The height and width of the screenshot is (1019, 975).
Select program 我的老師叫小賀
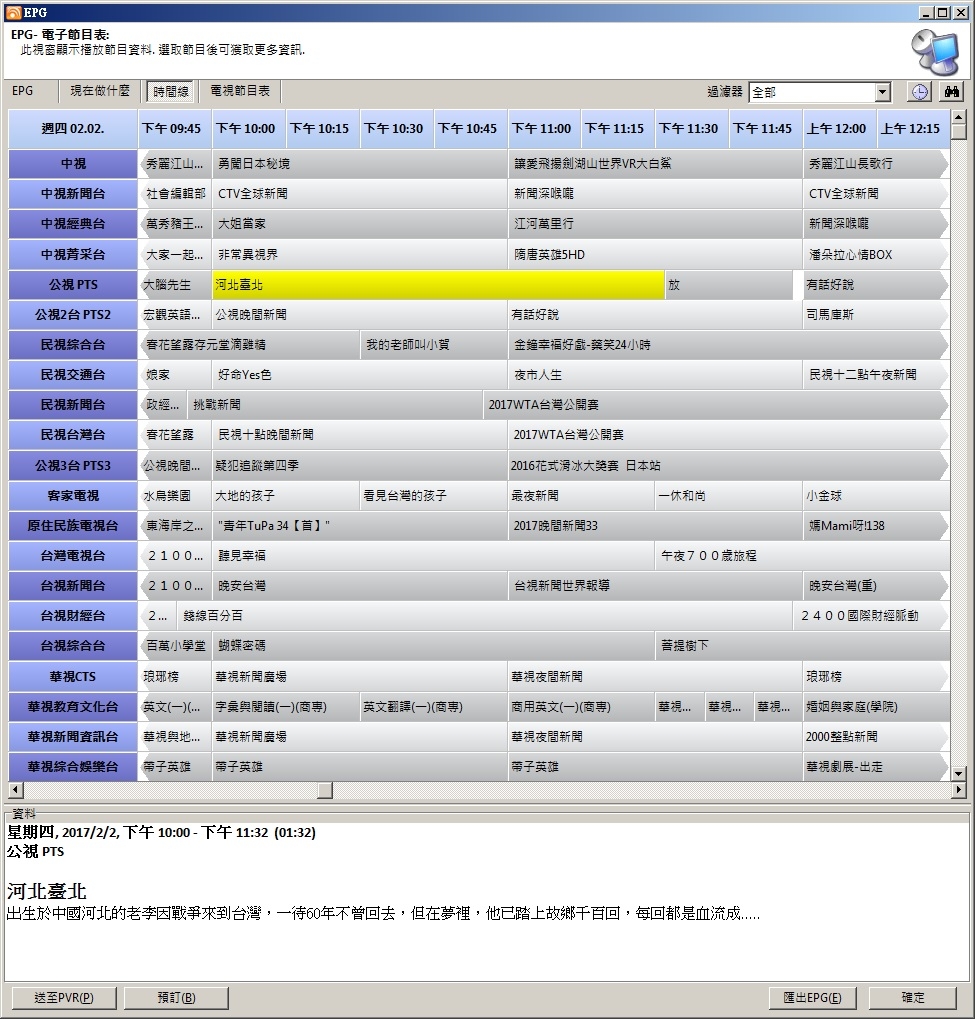434,344
